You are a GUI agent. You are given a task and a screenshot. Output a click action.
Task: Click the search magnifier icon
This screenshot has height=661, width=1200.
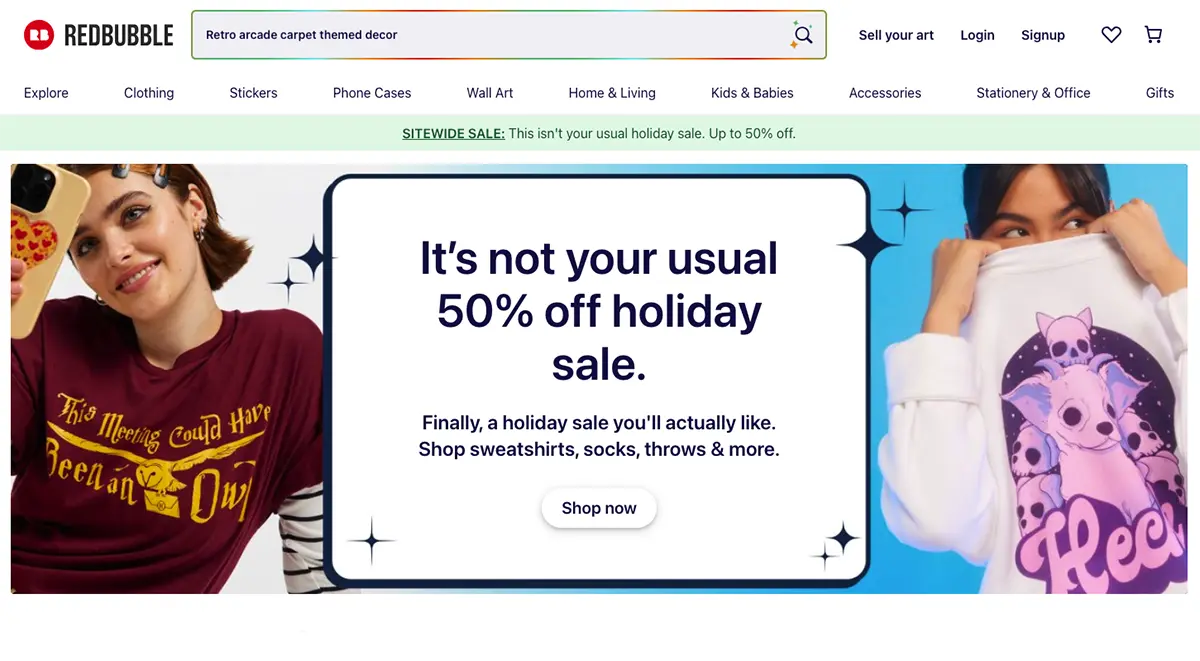click(802, 36)
